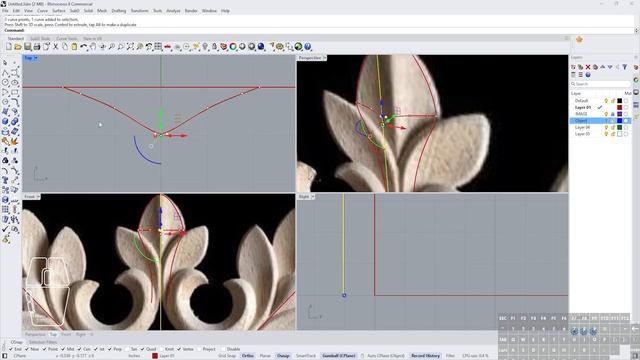Screen dimensions: 640x360
Task: Click the Layer 04 green color swatch
Action: pos(619,127)
